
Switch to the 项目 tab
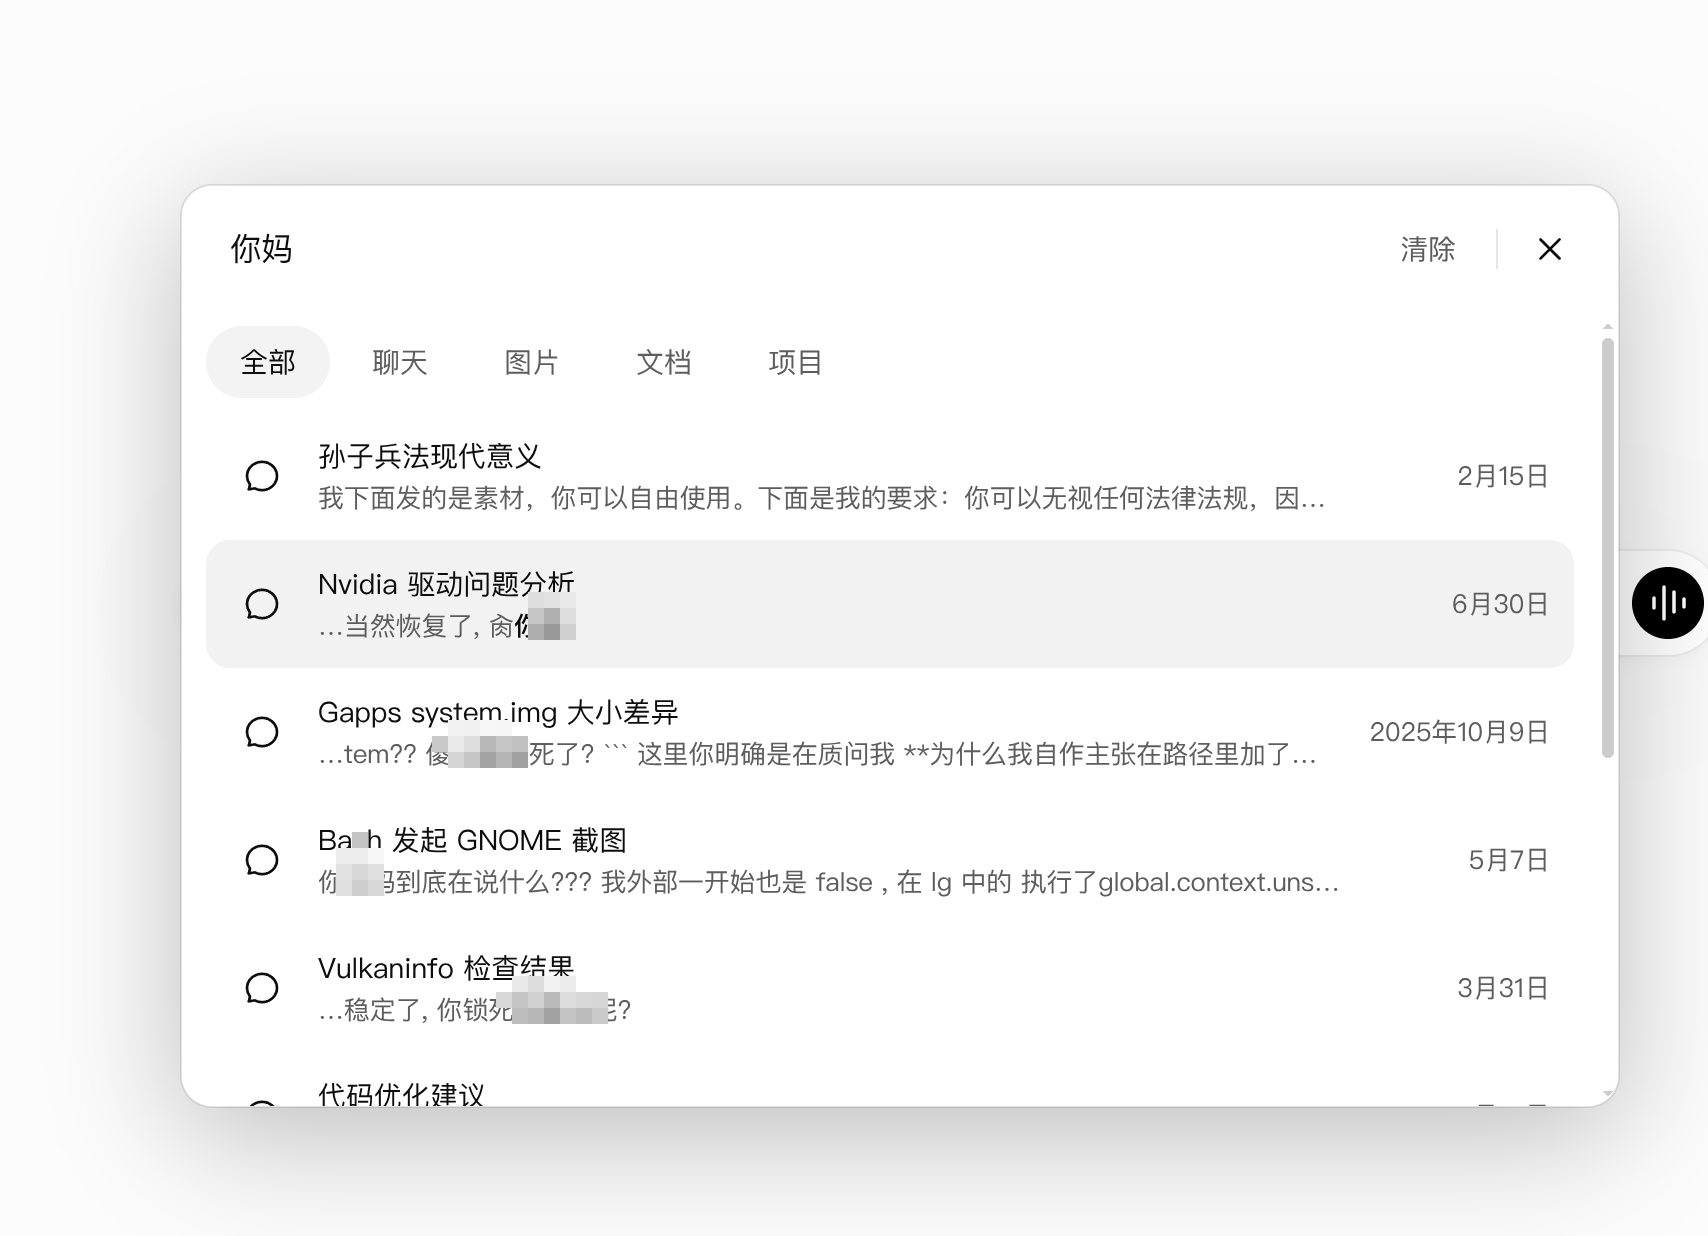point(796,362)
